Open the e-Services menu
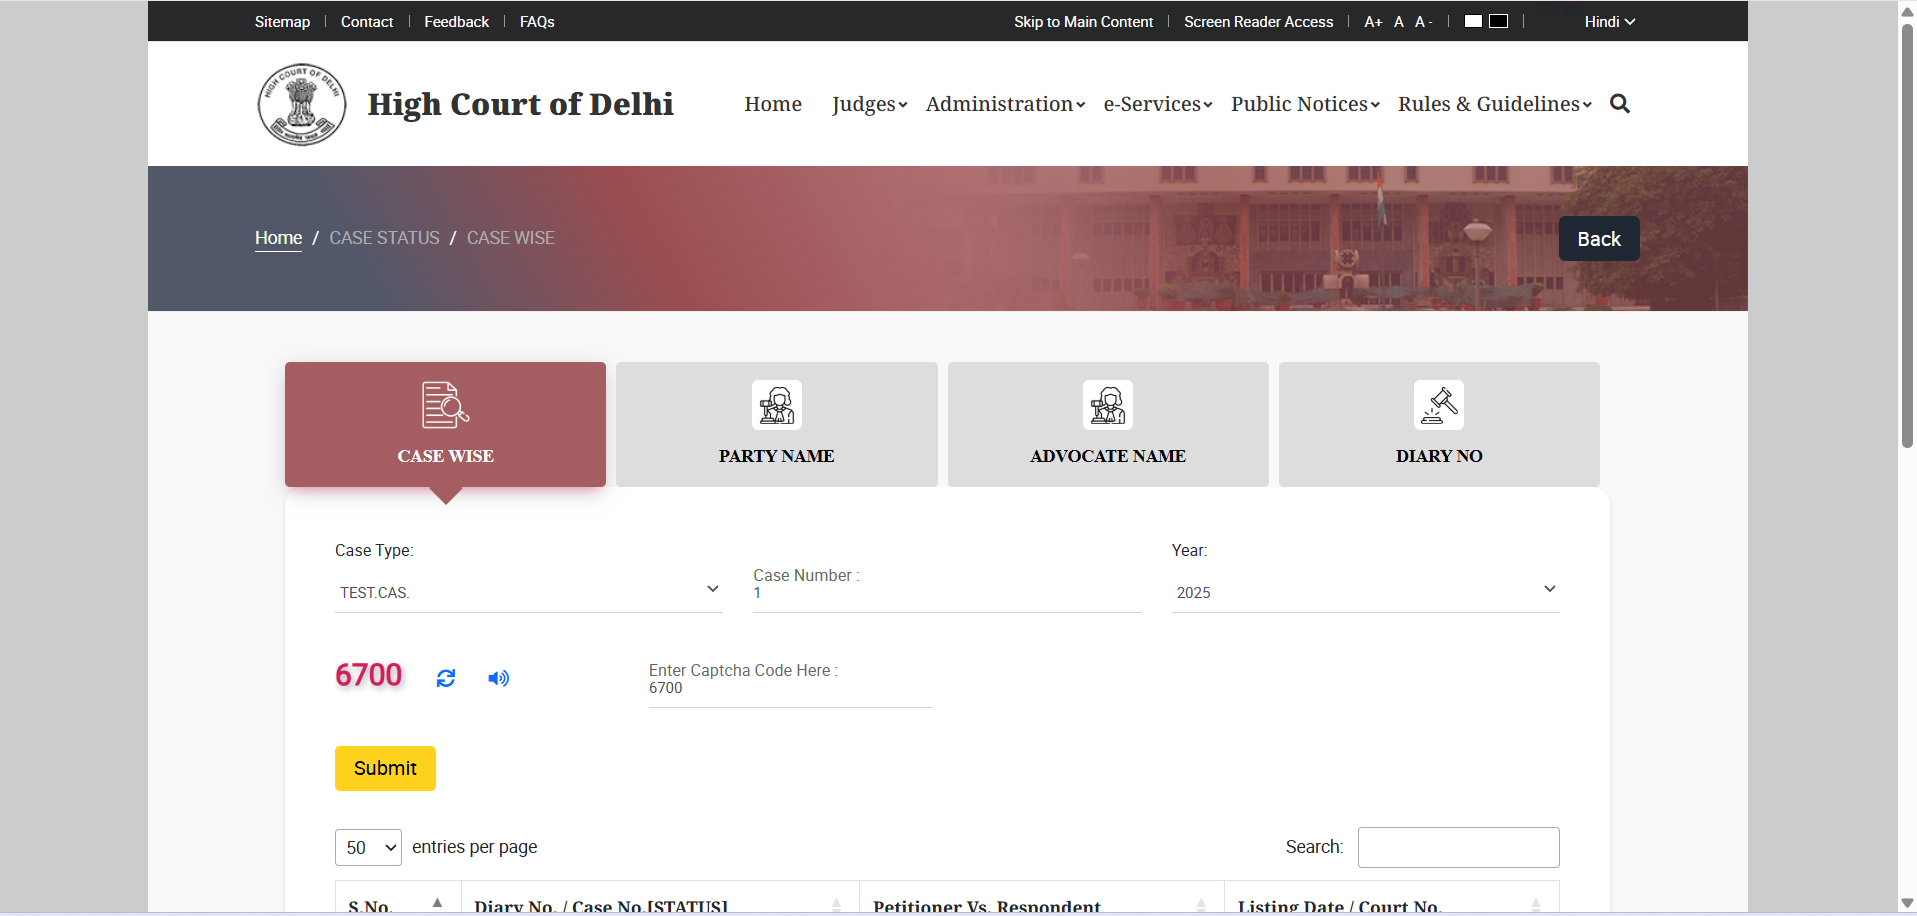 (x=1157, y=104)
